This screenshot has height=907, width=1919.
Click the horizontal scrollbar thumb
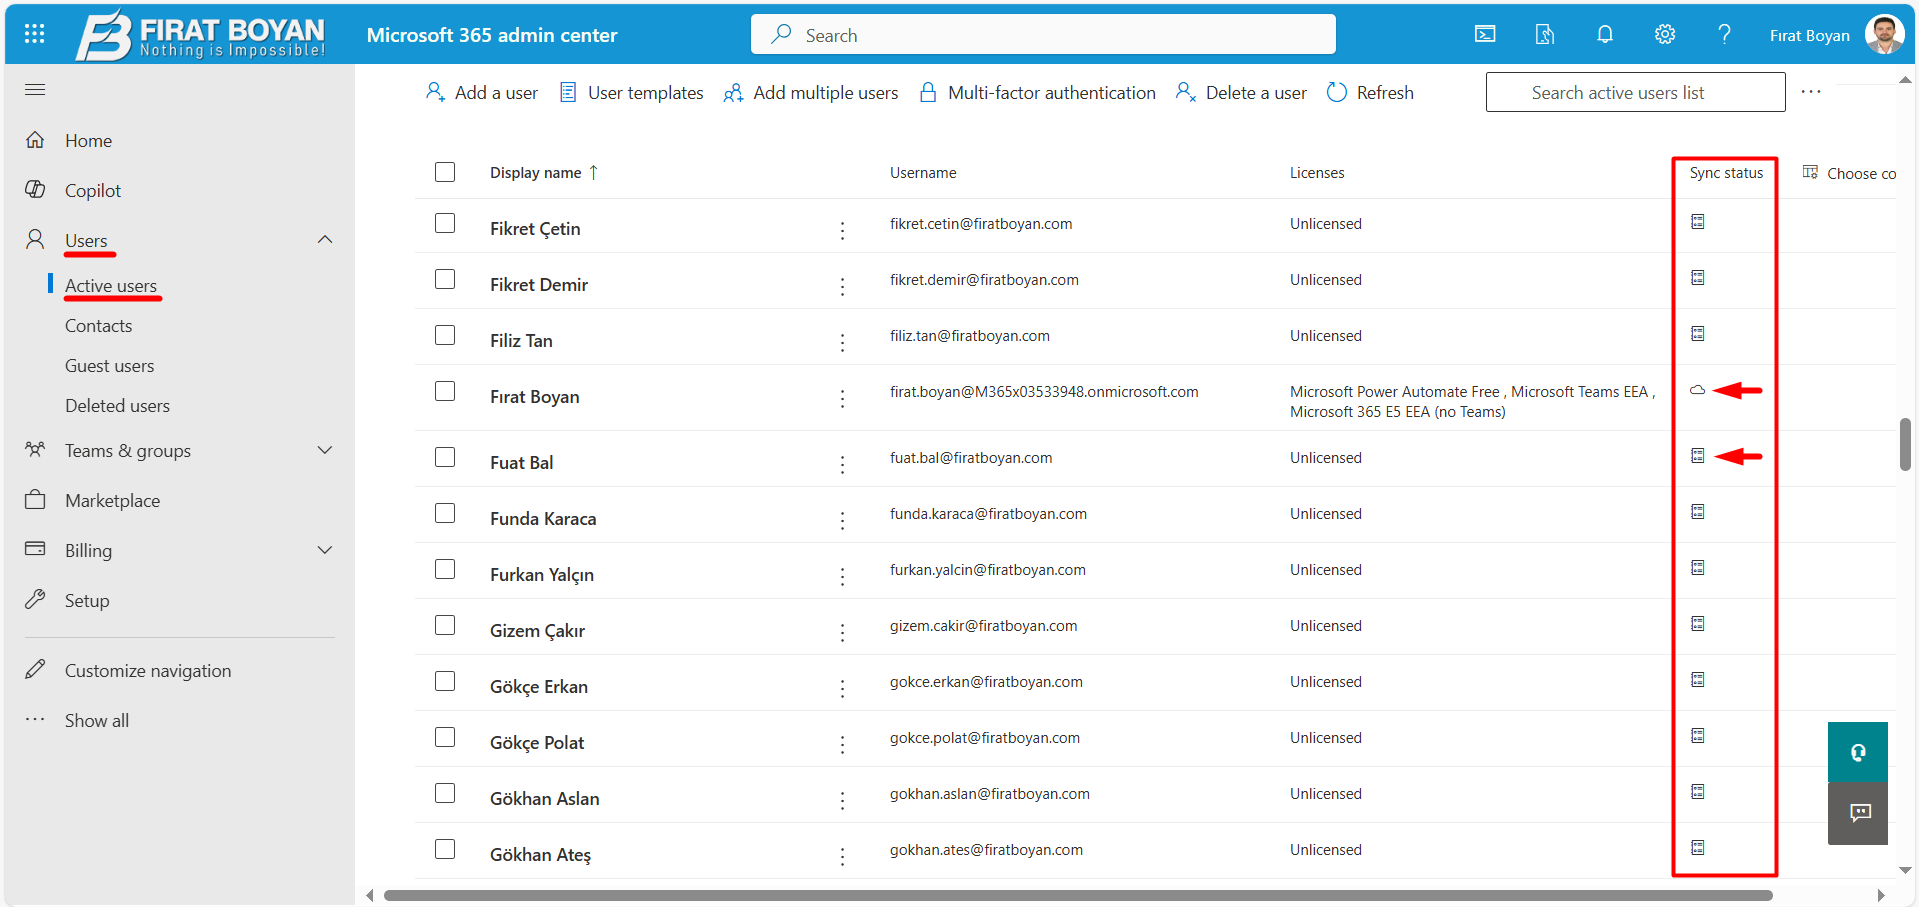pos(1078,895)
